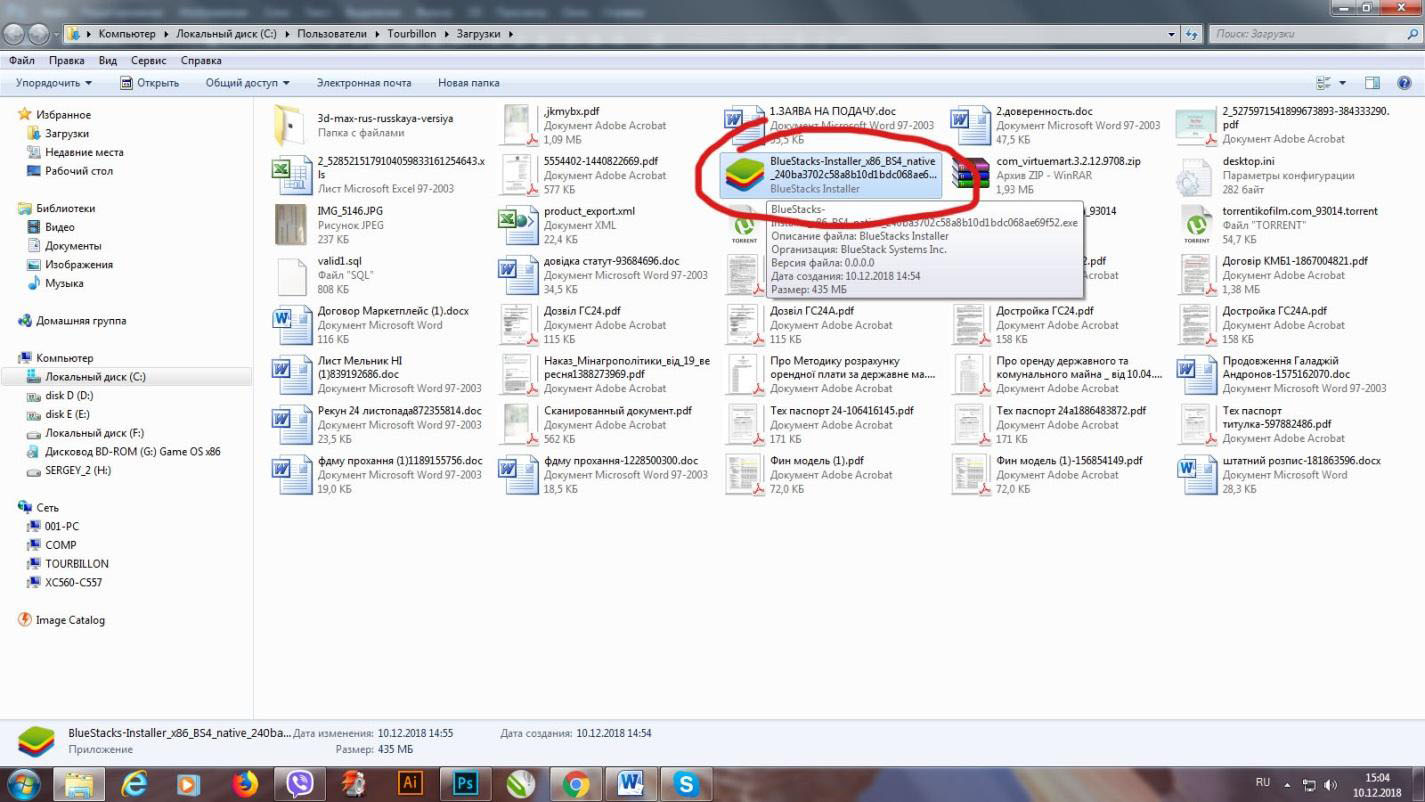Open the BlueStacks-Installer file icon
1425x802 pixels.
pos(744,175)
